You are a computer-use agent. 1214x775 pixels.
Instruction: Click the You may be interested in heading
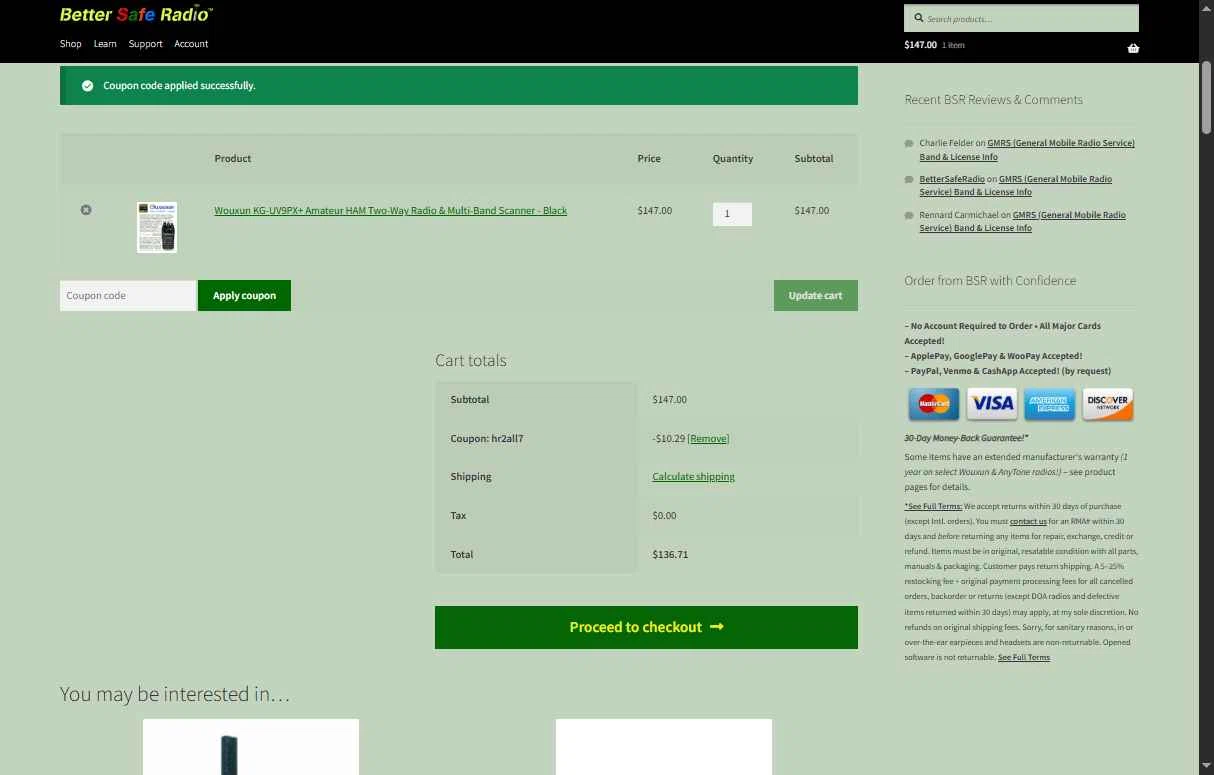[x=175, y=694]
